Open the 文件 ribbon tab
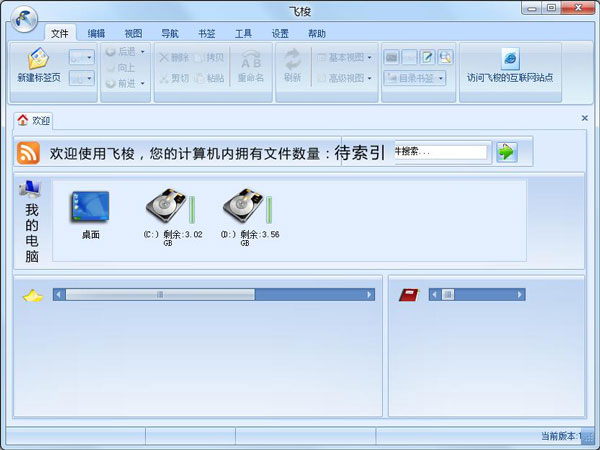This screenshot has width=600, height=450. 60,34
